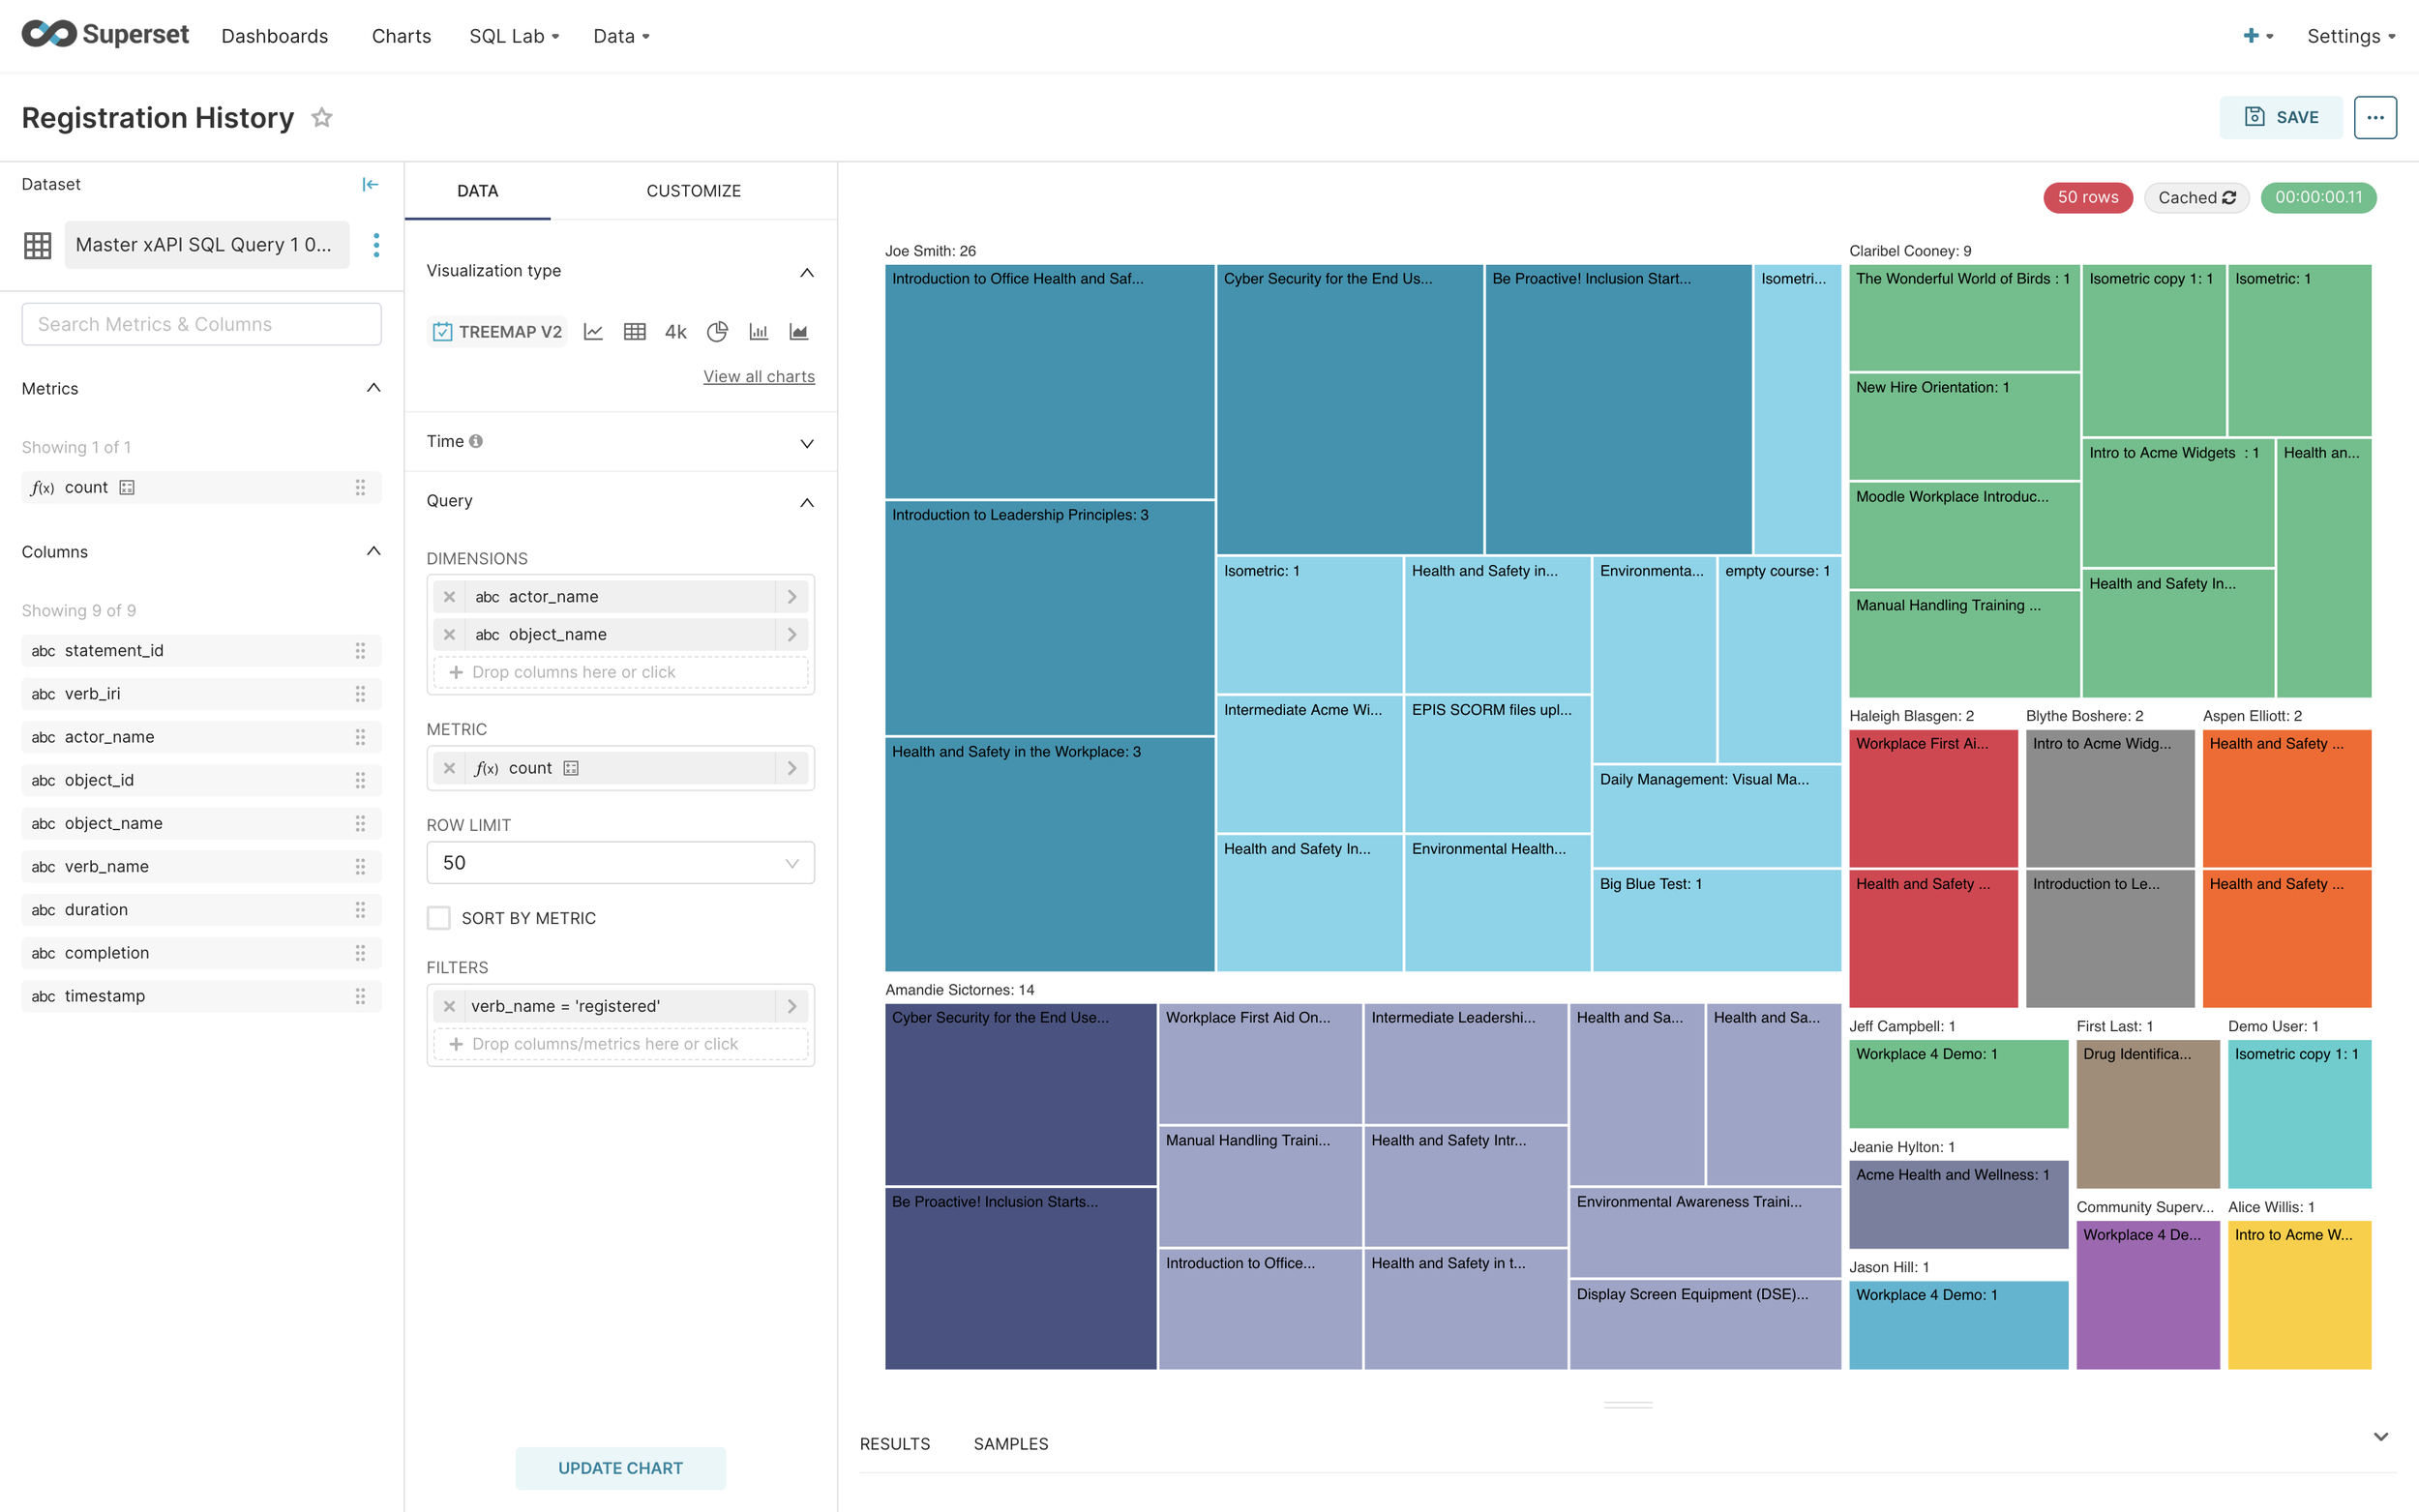Expand the Time section
Screen dimensions: 2419x1512
pyautogui.click(x=807, y=443)
